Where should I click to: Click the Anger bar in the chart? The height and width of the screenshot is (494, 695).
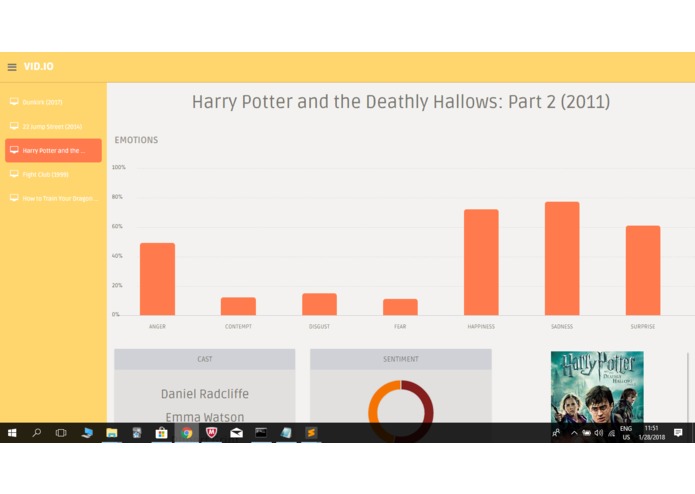[157, 279]
